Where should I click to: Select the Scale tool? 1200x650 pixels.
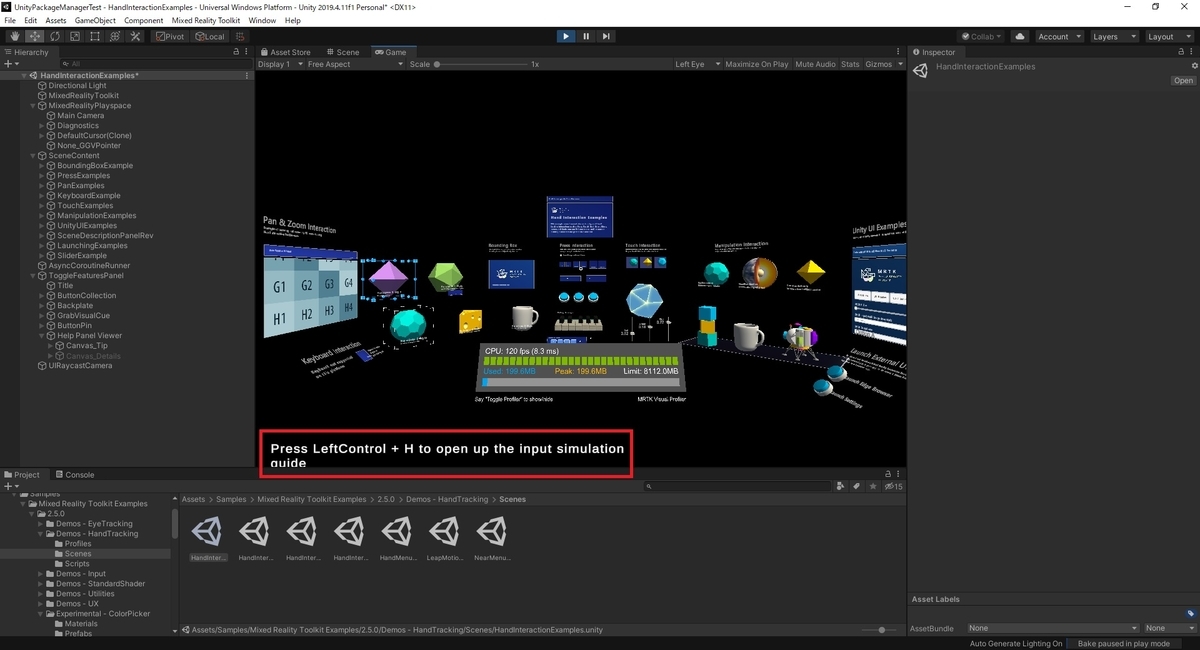click(x=74, y=36)
